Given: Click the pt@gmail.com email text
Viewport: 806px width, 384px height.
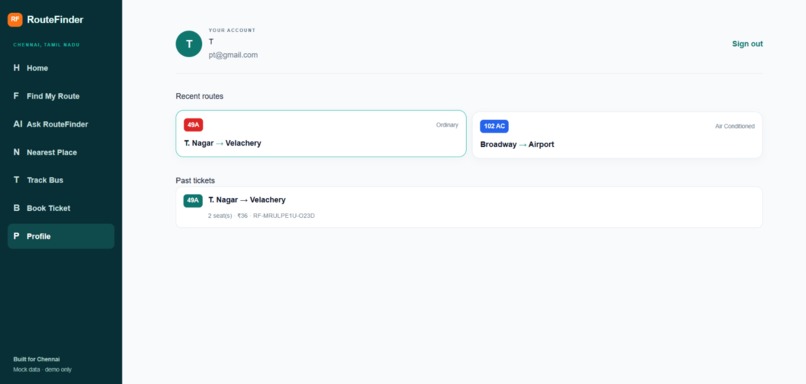Looking at the screenshot, I should [233, 55].
